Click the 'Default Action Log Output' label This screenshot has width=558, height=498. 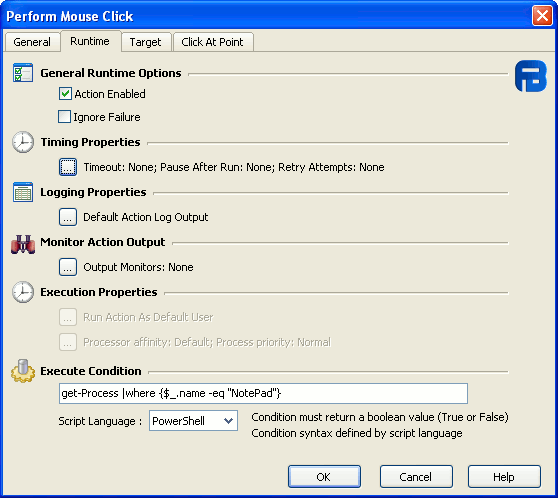146,217
